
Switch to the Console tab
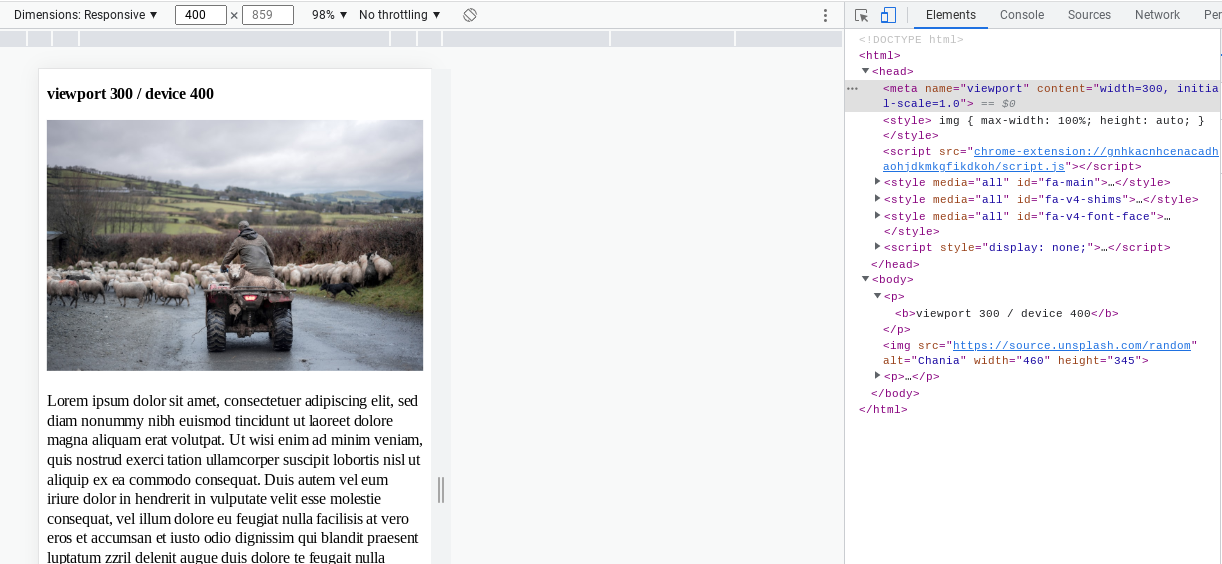pyautogui.click(x=1022, y=15)
